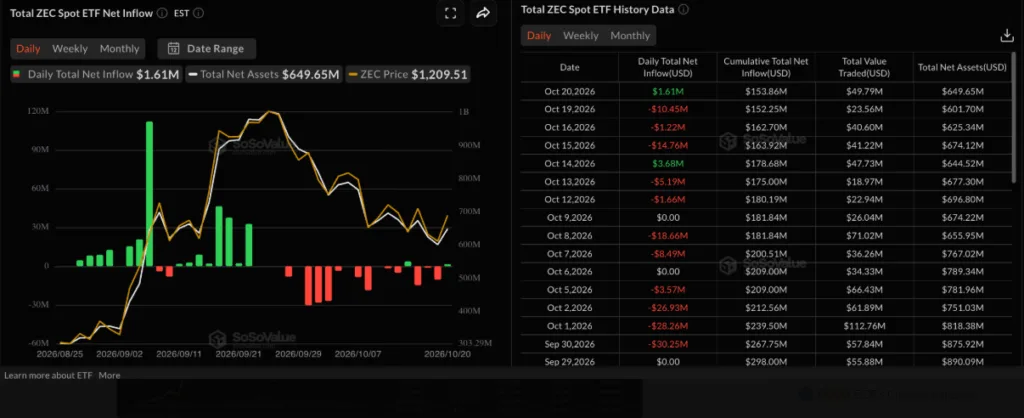
Task: Download history data with the download icon
Action: (x=1006, y=36)
